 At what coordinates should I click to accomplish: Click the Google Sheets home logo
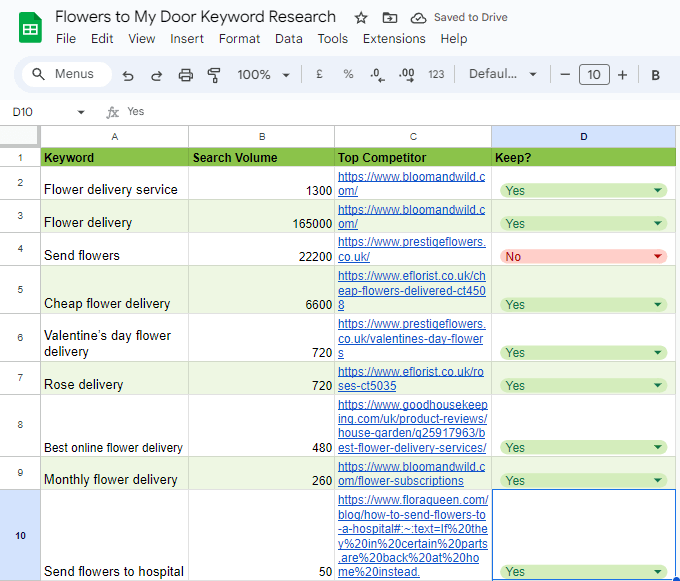(30, 27)
